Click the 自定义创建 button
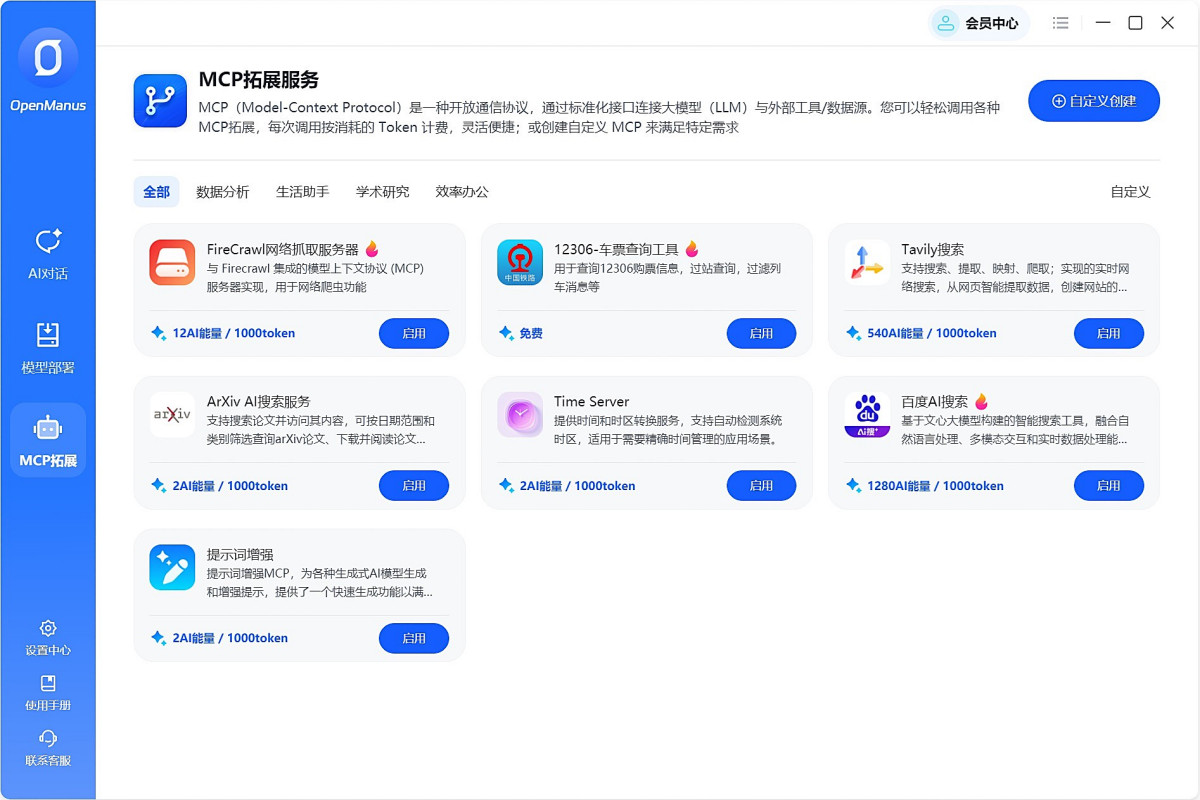 coord(1094,101)
